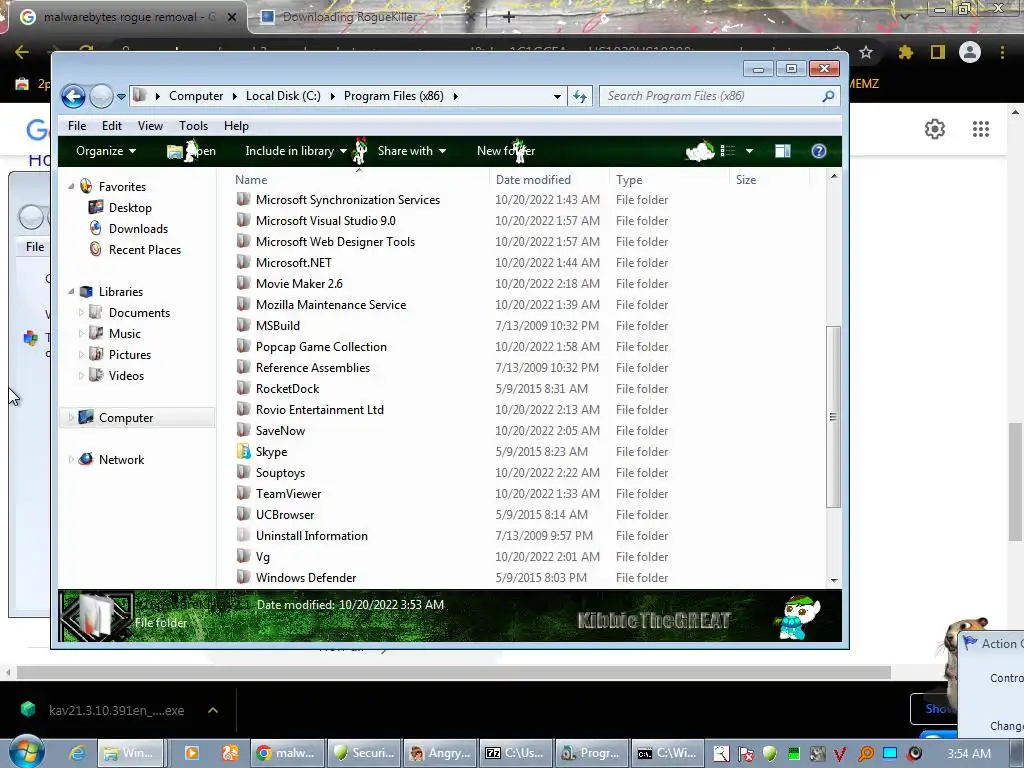Viewport: 1024px width, 768px height.
Task: Select the Pictures library
Action: [130, 355]
